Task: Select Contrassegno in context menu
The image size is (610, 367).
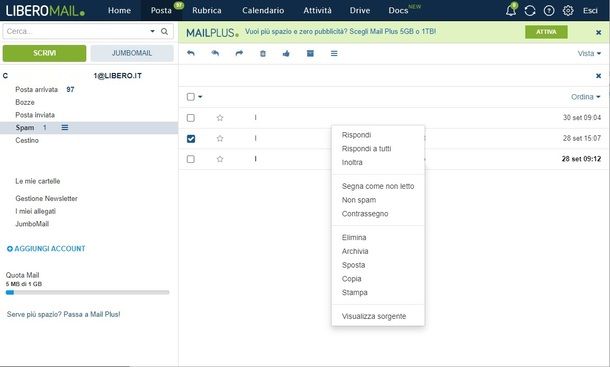Action: (365, 214)
